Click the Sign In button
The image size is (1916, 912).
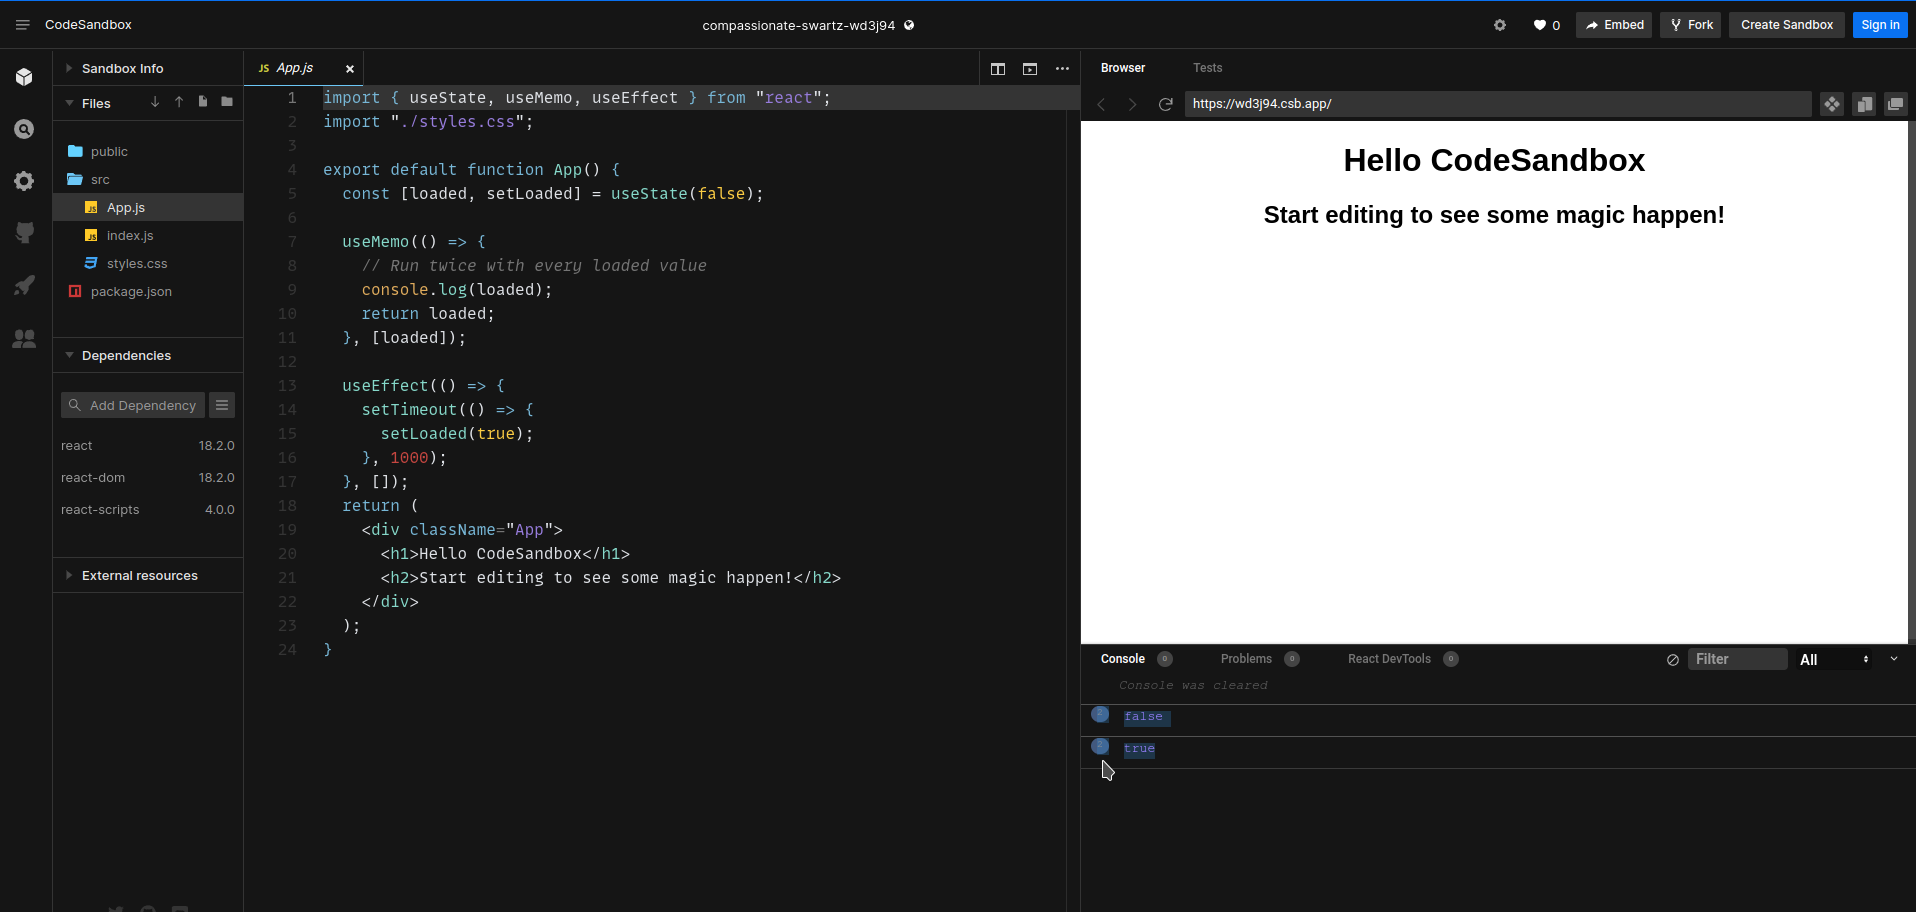(1880, 25)
